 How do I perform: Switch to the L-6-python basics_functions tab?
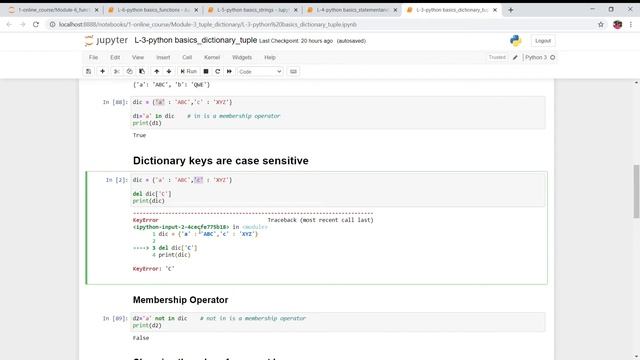[153, 10]
